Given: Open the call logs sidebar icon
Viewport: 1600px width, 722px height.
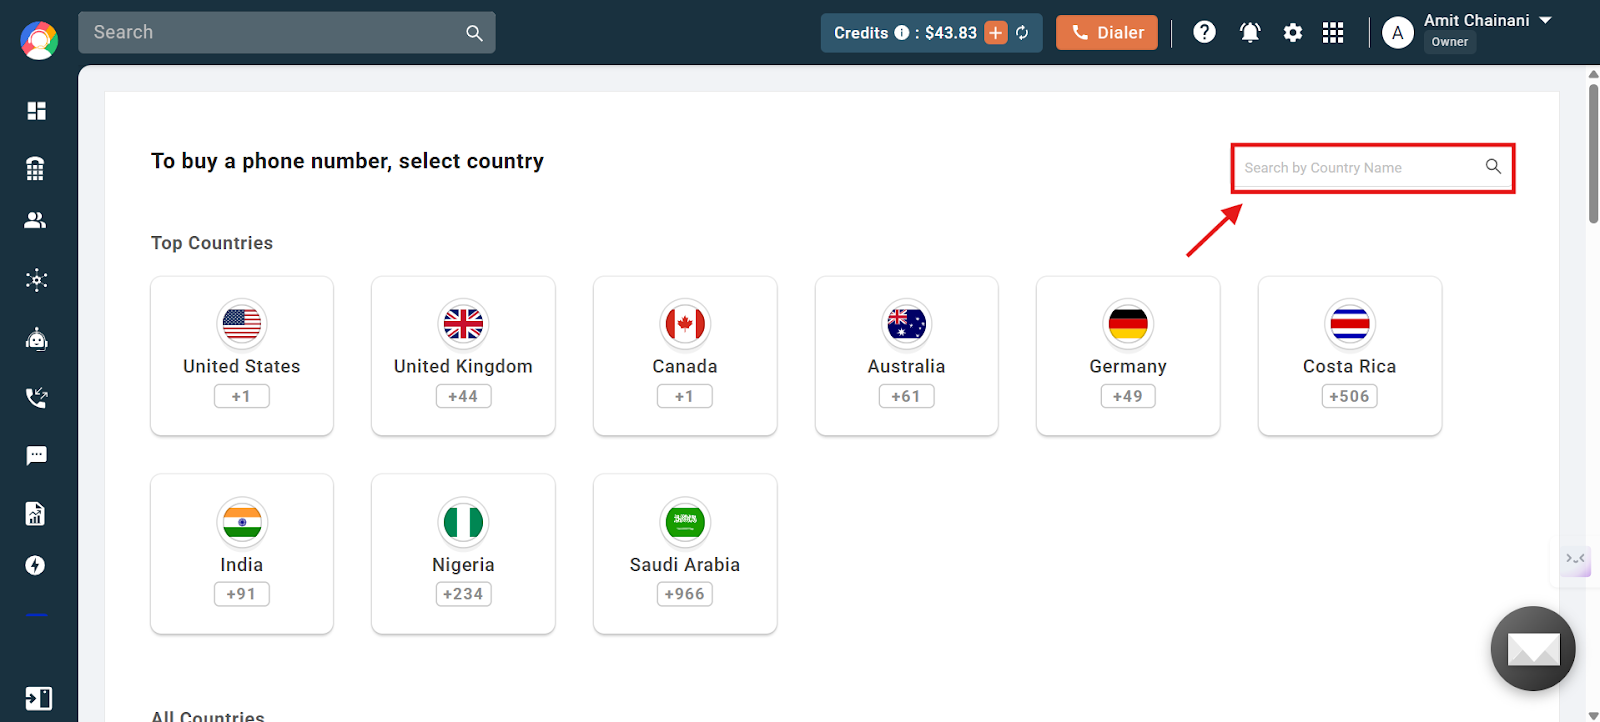Looking at the screenshot, I should click(37, 398).
